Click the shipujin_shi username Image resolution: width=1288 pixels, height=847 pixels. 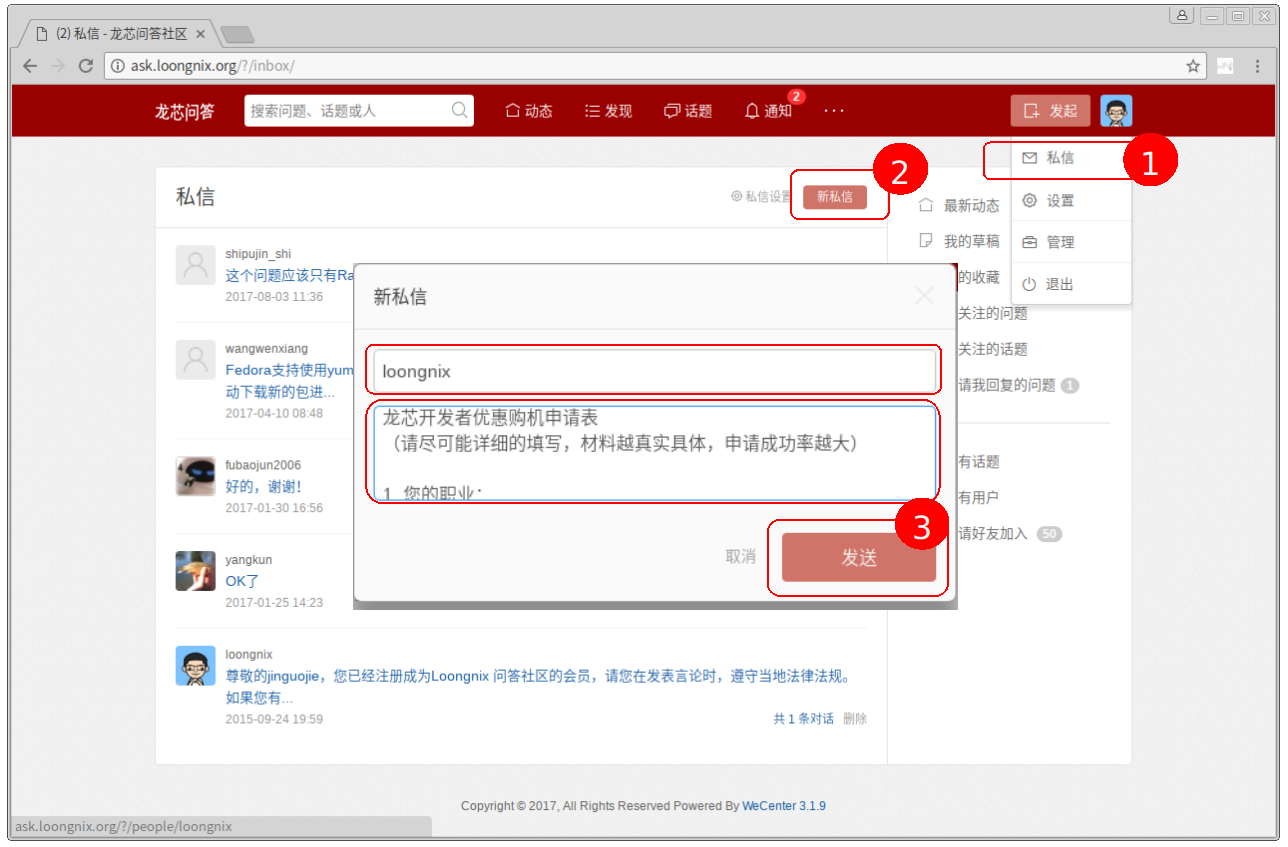click(258, 254)
